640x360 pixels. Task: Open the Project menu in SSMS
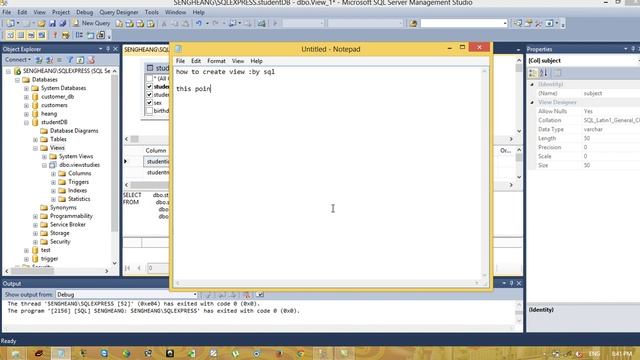tap(61, 12)
